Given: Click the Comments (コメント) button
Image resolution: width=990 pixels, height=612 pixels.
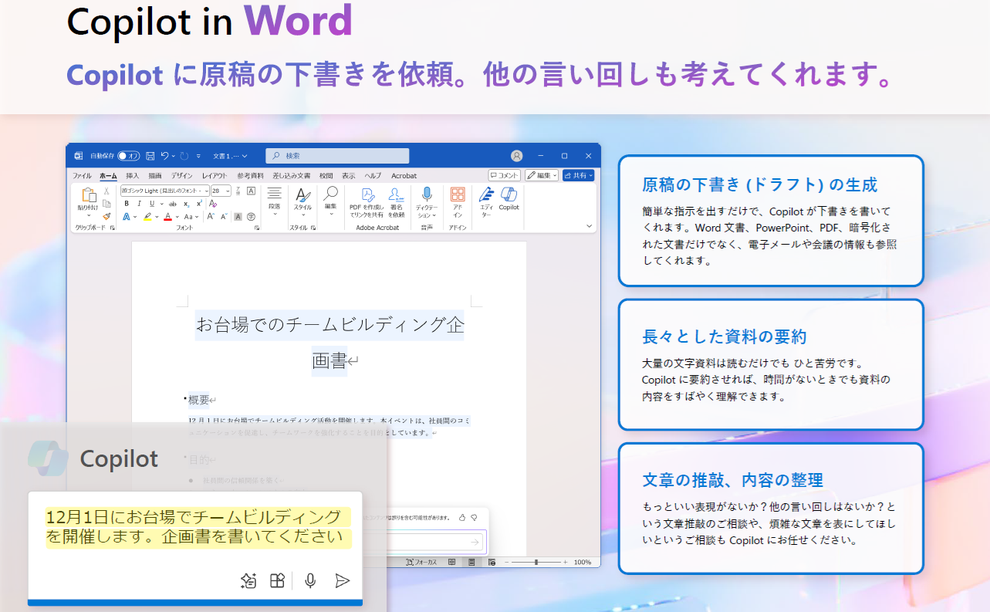Looking at the screenshot, I should [504, 175].
